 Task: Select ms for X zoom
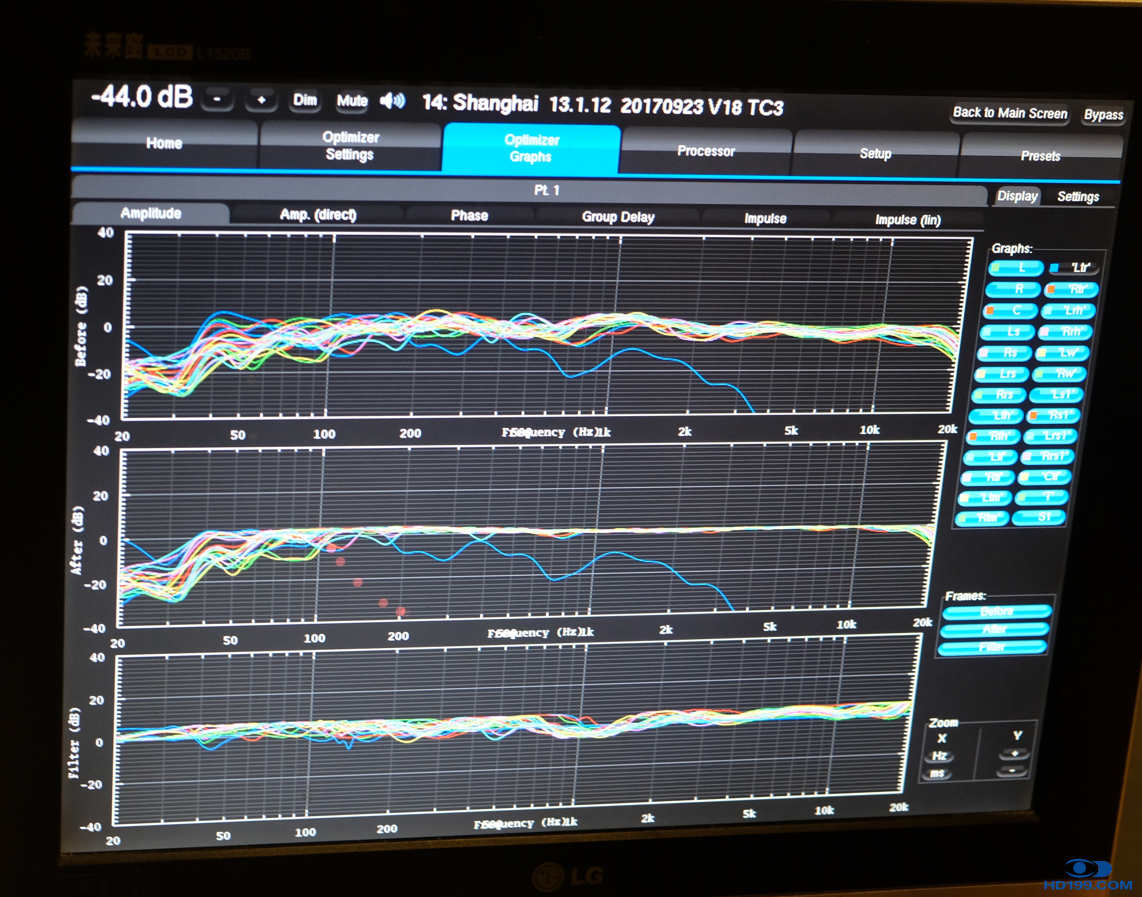(x=940, y=774)
